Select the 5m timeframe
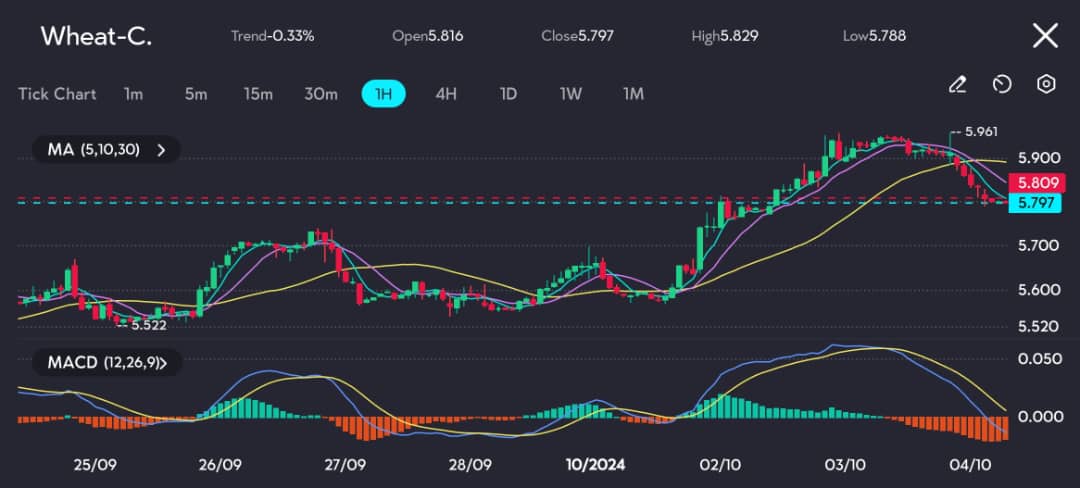 [195, 94]
